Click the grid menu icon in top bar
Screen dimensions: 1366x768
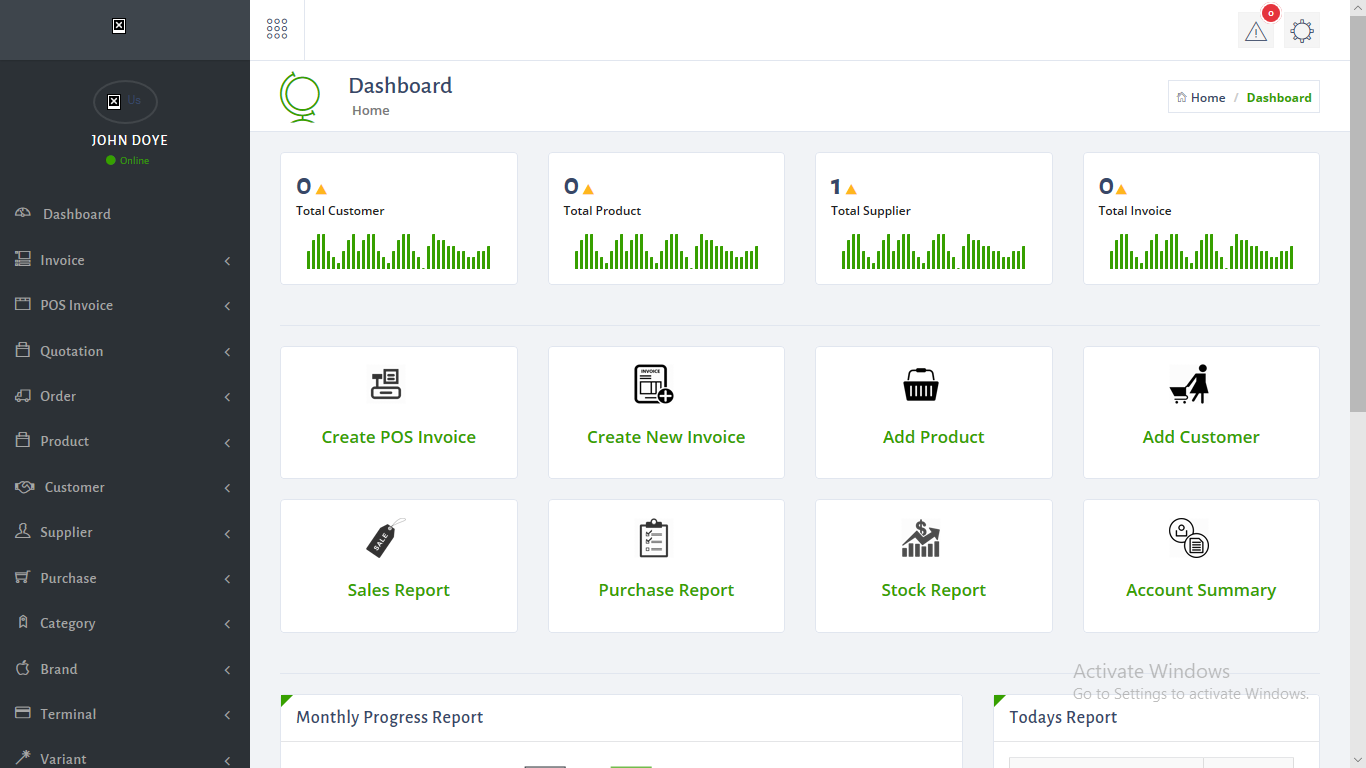[x=277, y=29]
